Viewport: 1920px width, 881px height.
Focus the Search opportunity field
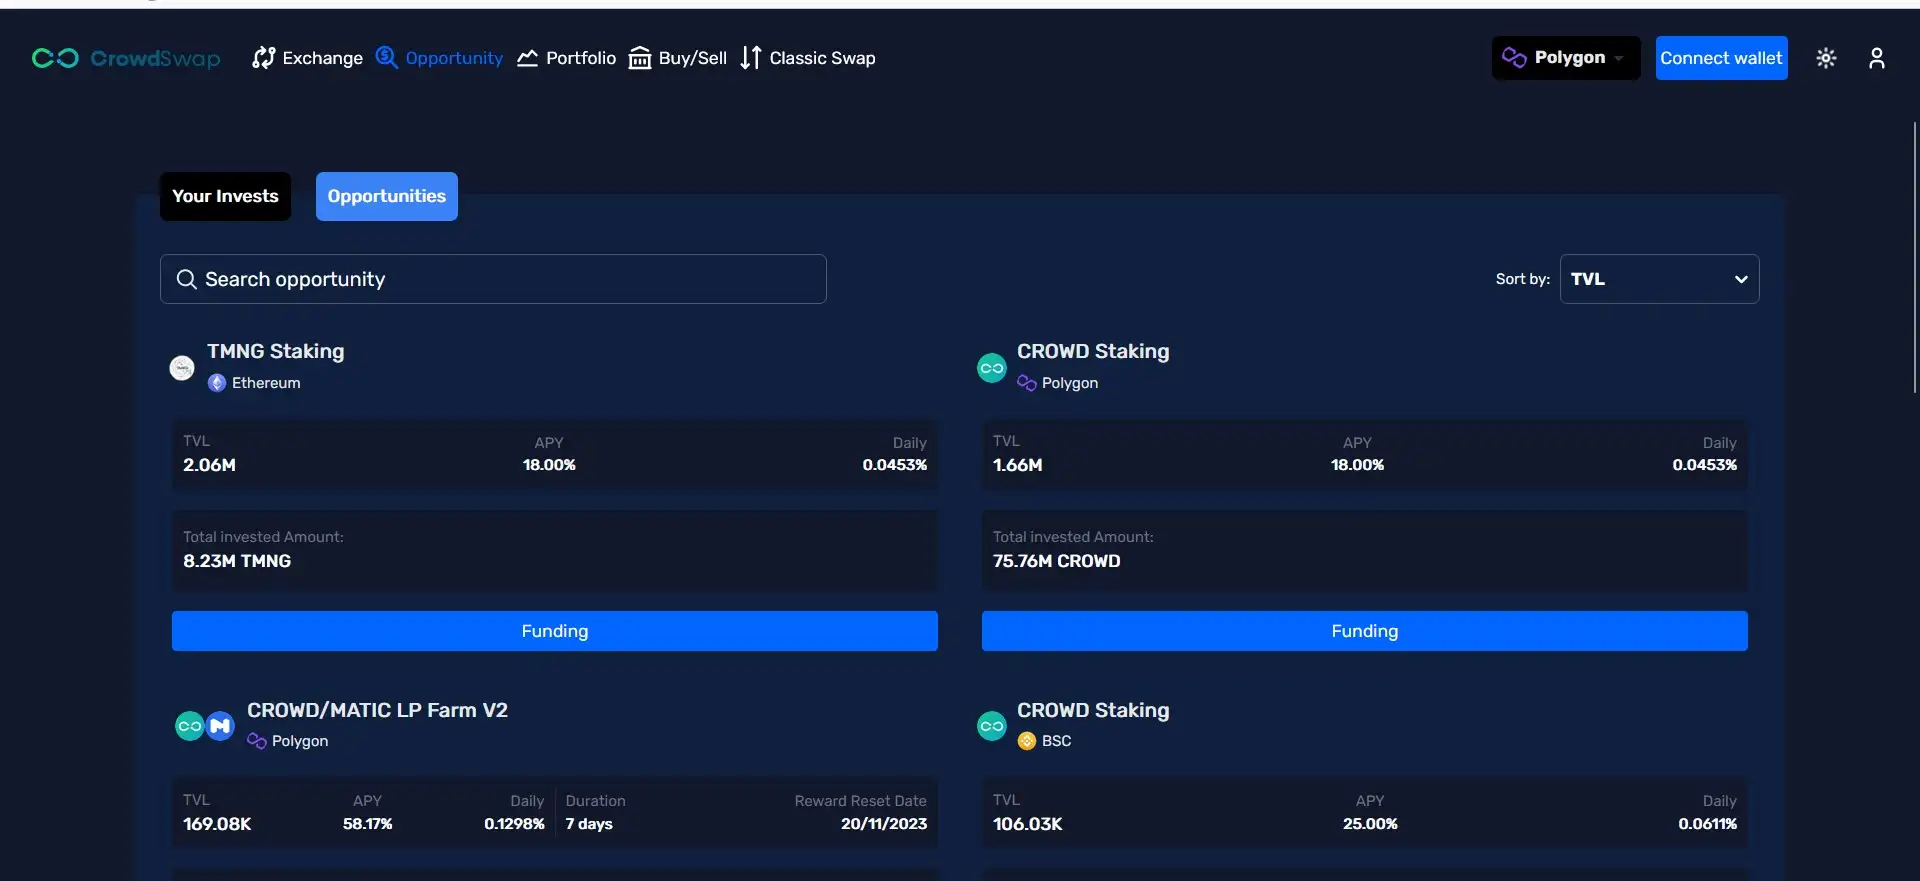(510, 279)
